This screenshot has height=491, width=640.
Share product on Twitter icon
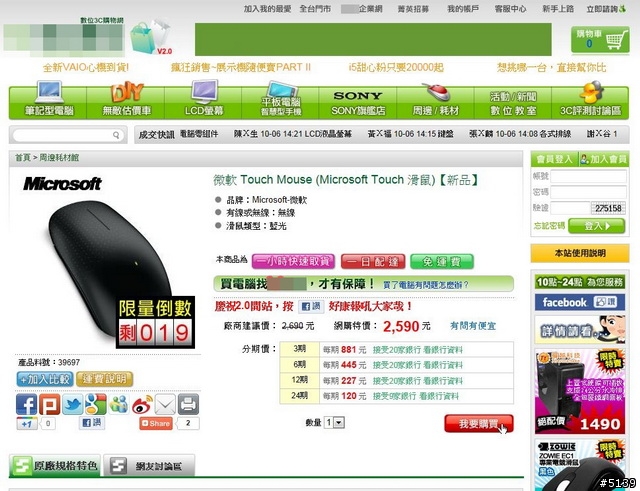73,404
